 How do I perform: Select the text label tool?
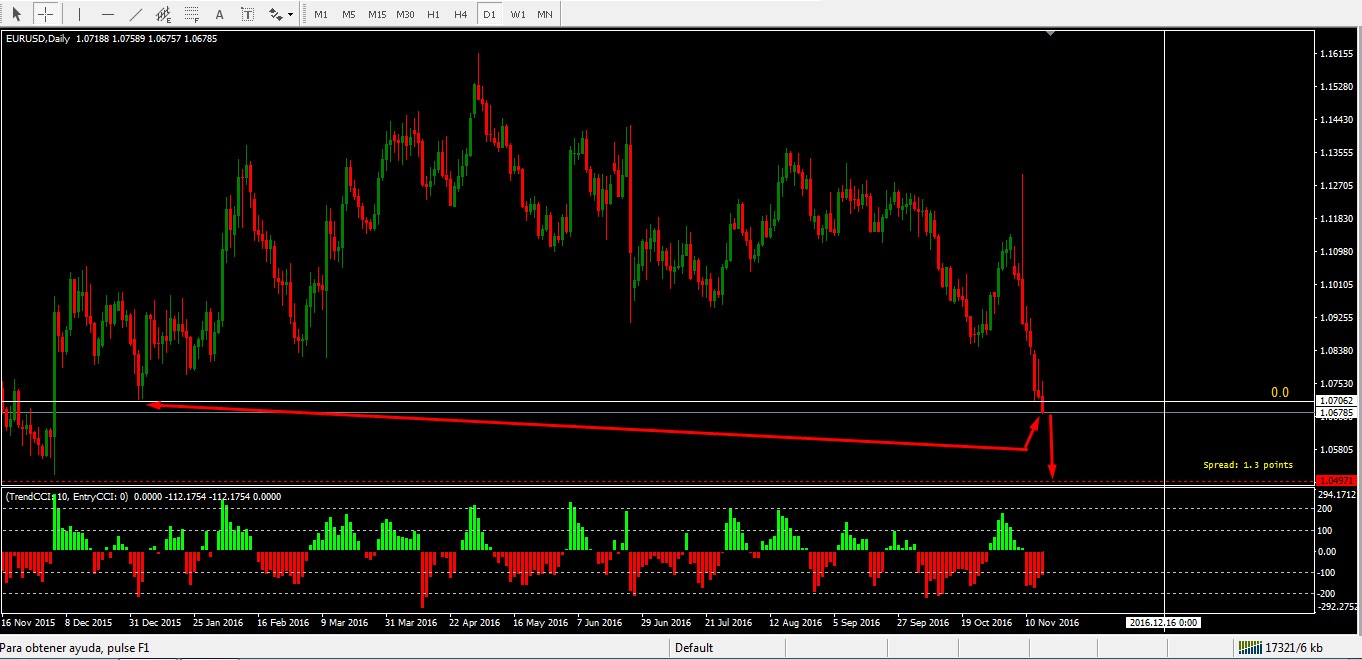point(247,13)
